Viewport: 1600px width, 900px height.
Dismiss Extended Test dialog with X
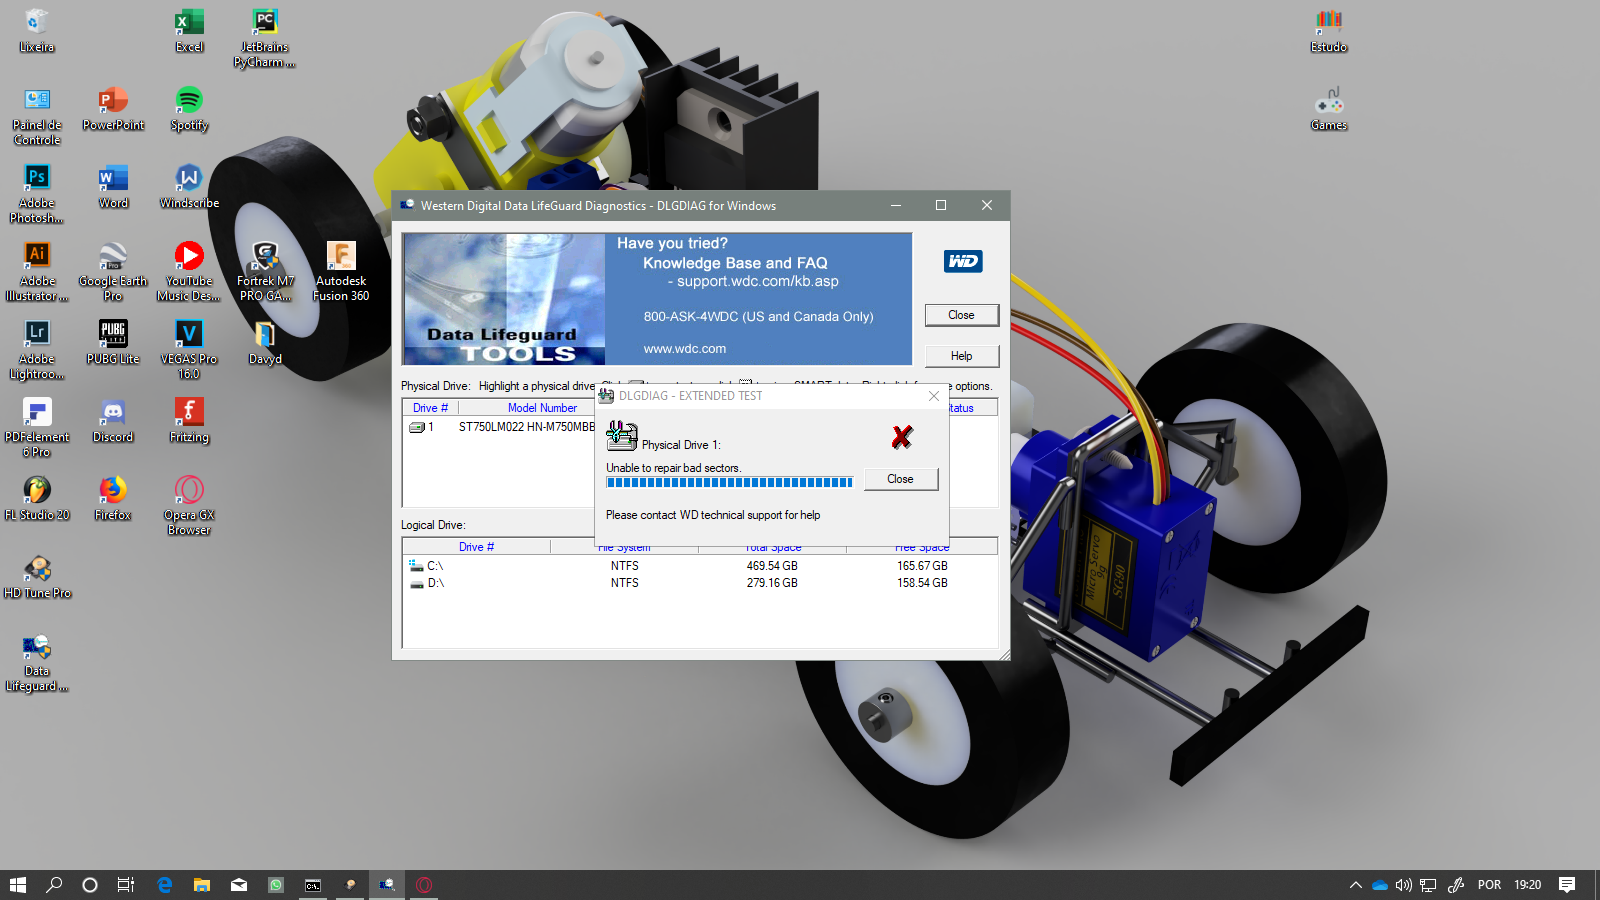(933, 396)
